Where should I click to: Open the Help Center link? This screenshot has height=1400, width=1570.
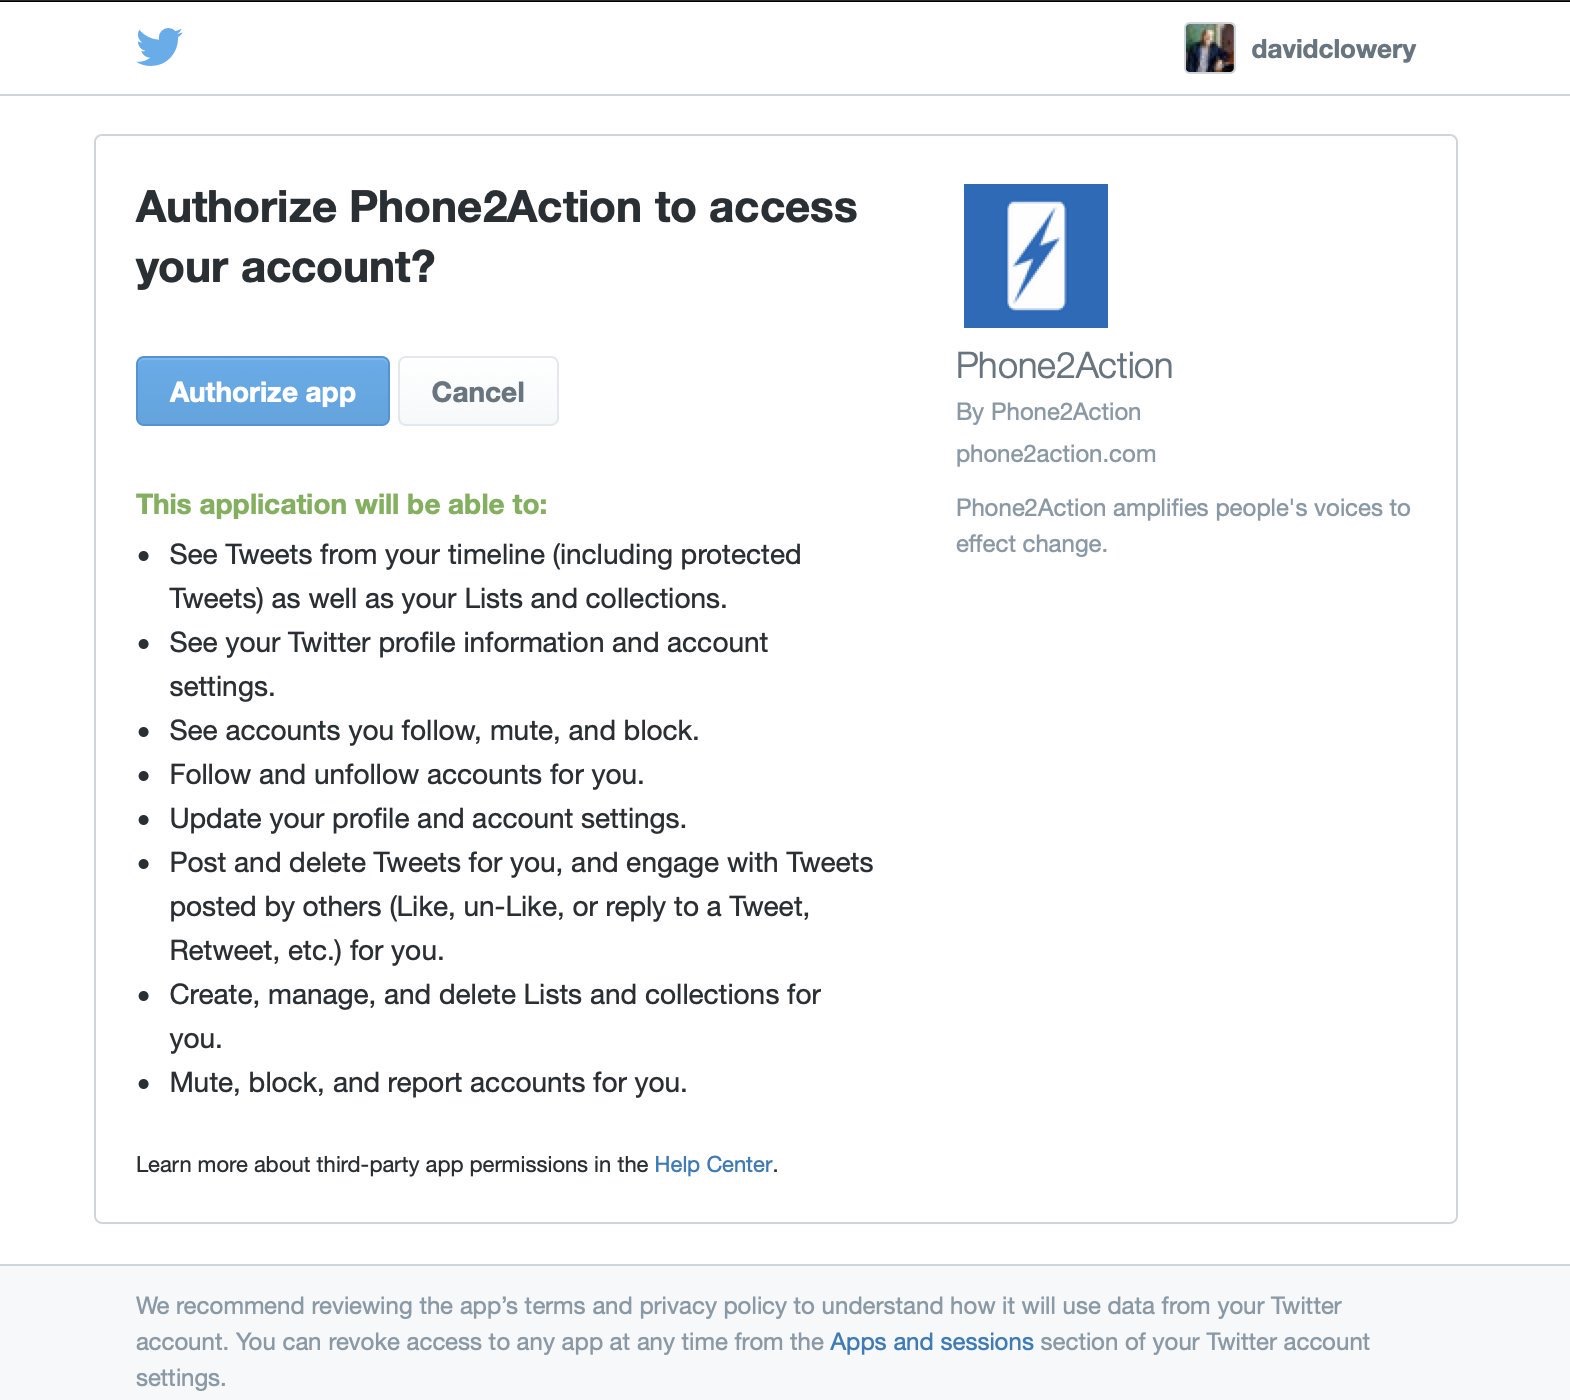click(x=712, y=1164)
